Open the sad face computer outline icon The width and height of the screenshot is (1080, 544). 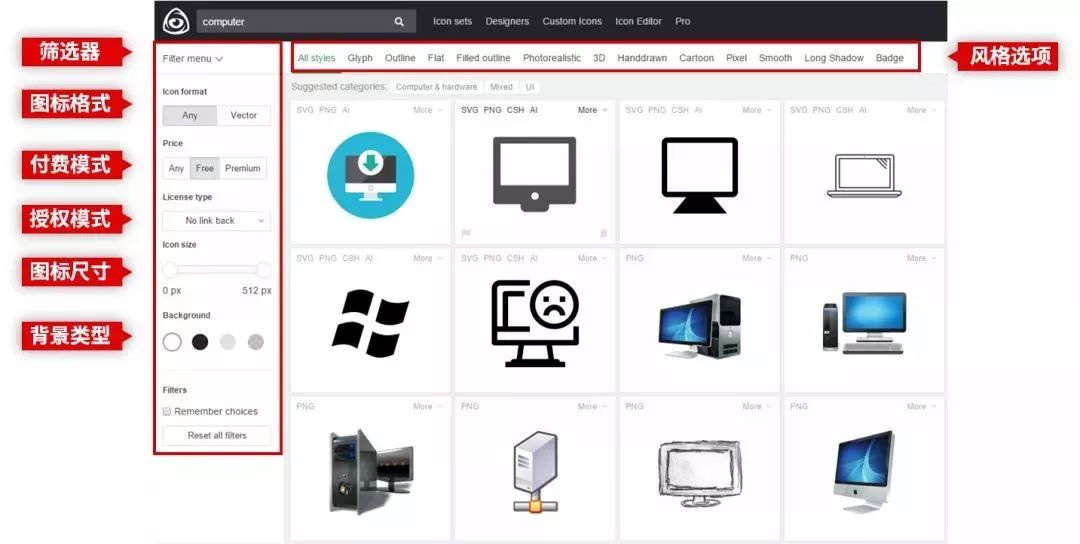point(535,323)
